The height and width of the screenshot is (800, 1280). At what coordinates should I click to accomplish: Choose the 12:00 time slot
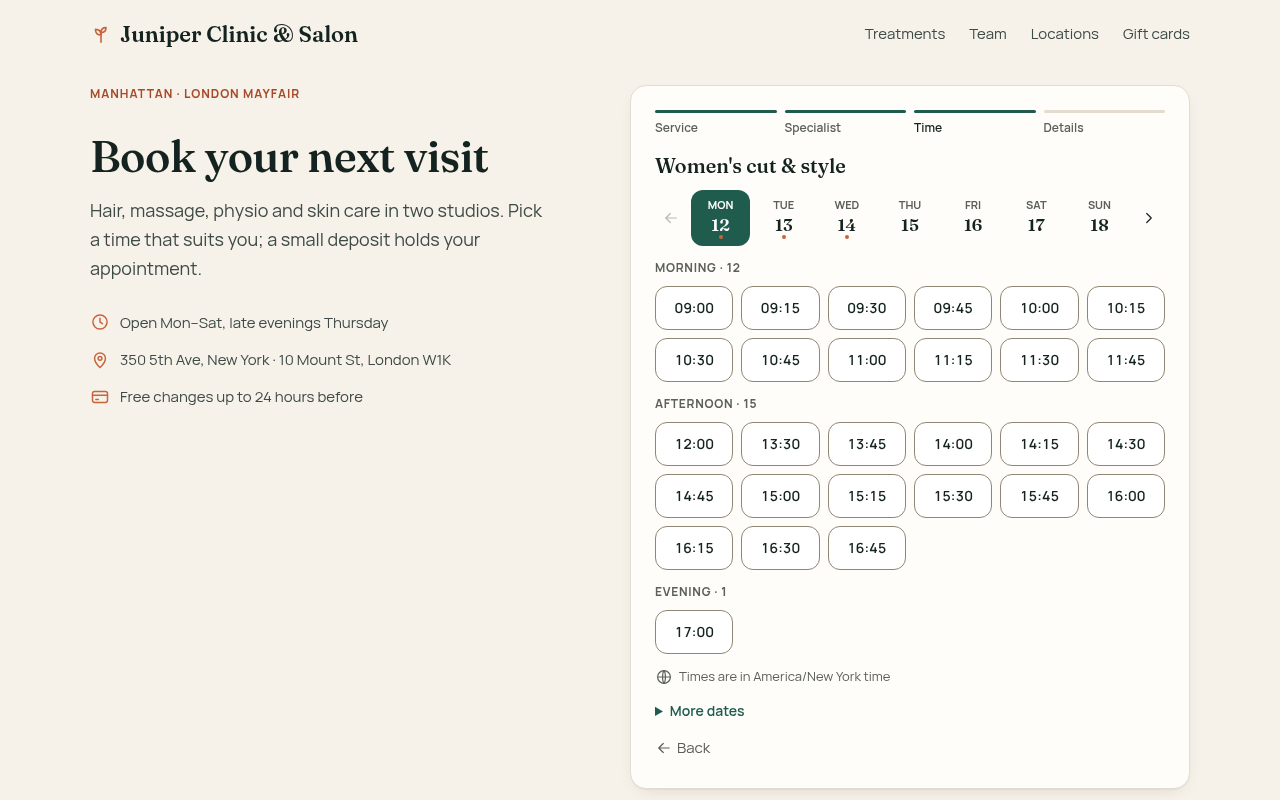pos(694,444)
